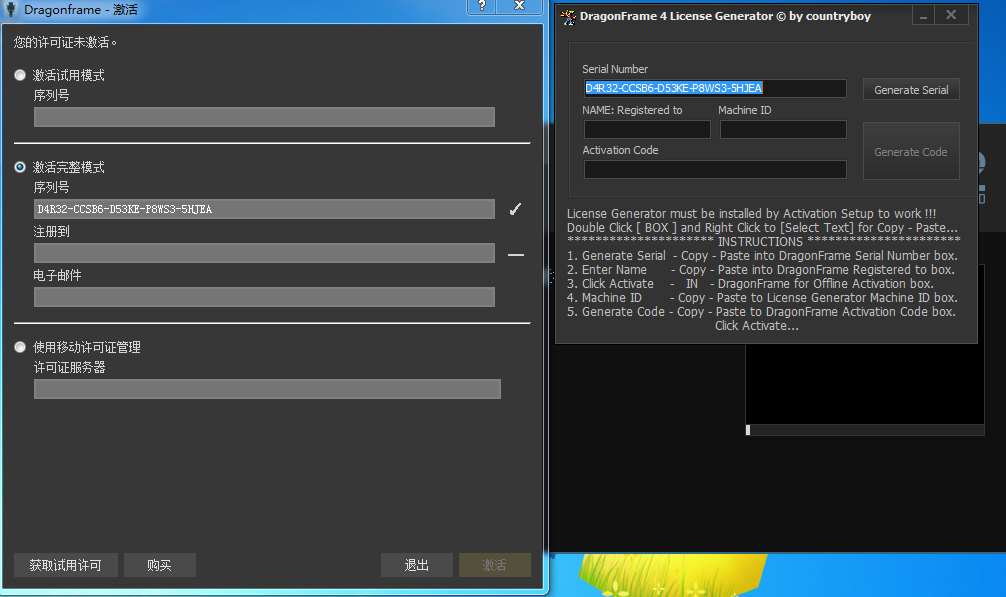Click the full mode serial number field
Screen dimensions: 1006x597
coord(264,209)
